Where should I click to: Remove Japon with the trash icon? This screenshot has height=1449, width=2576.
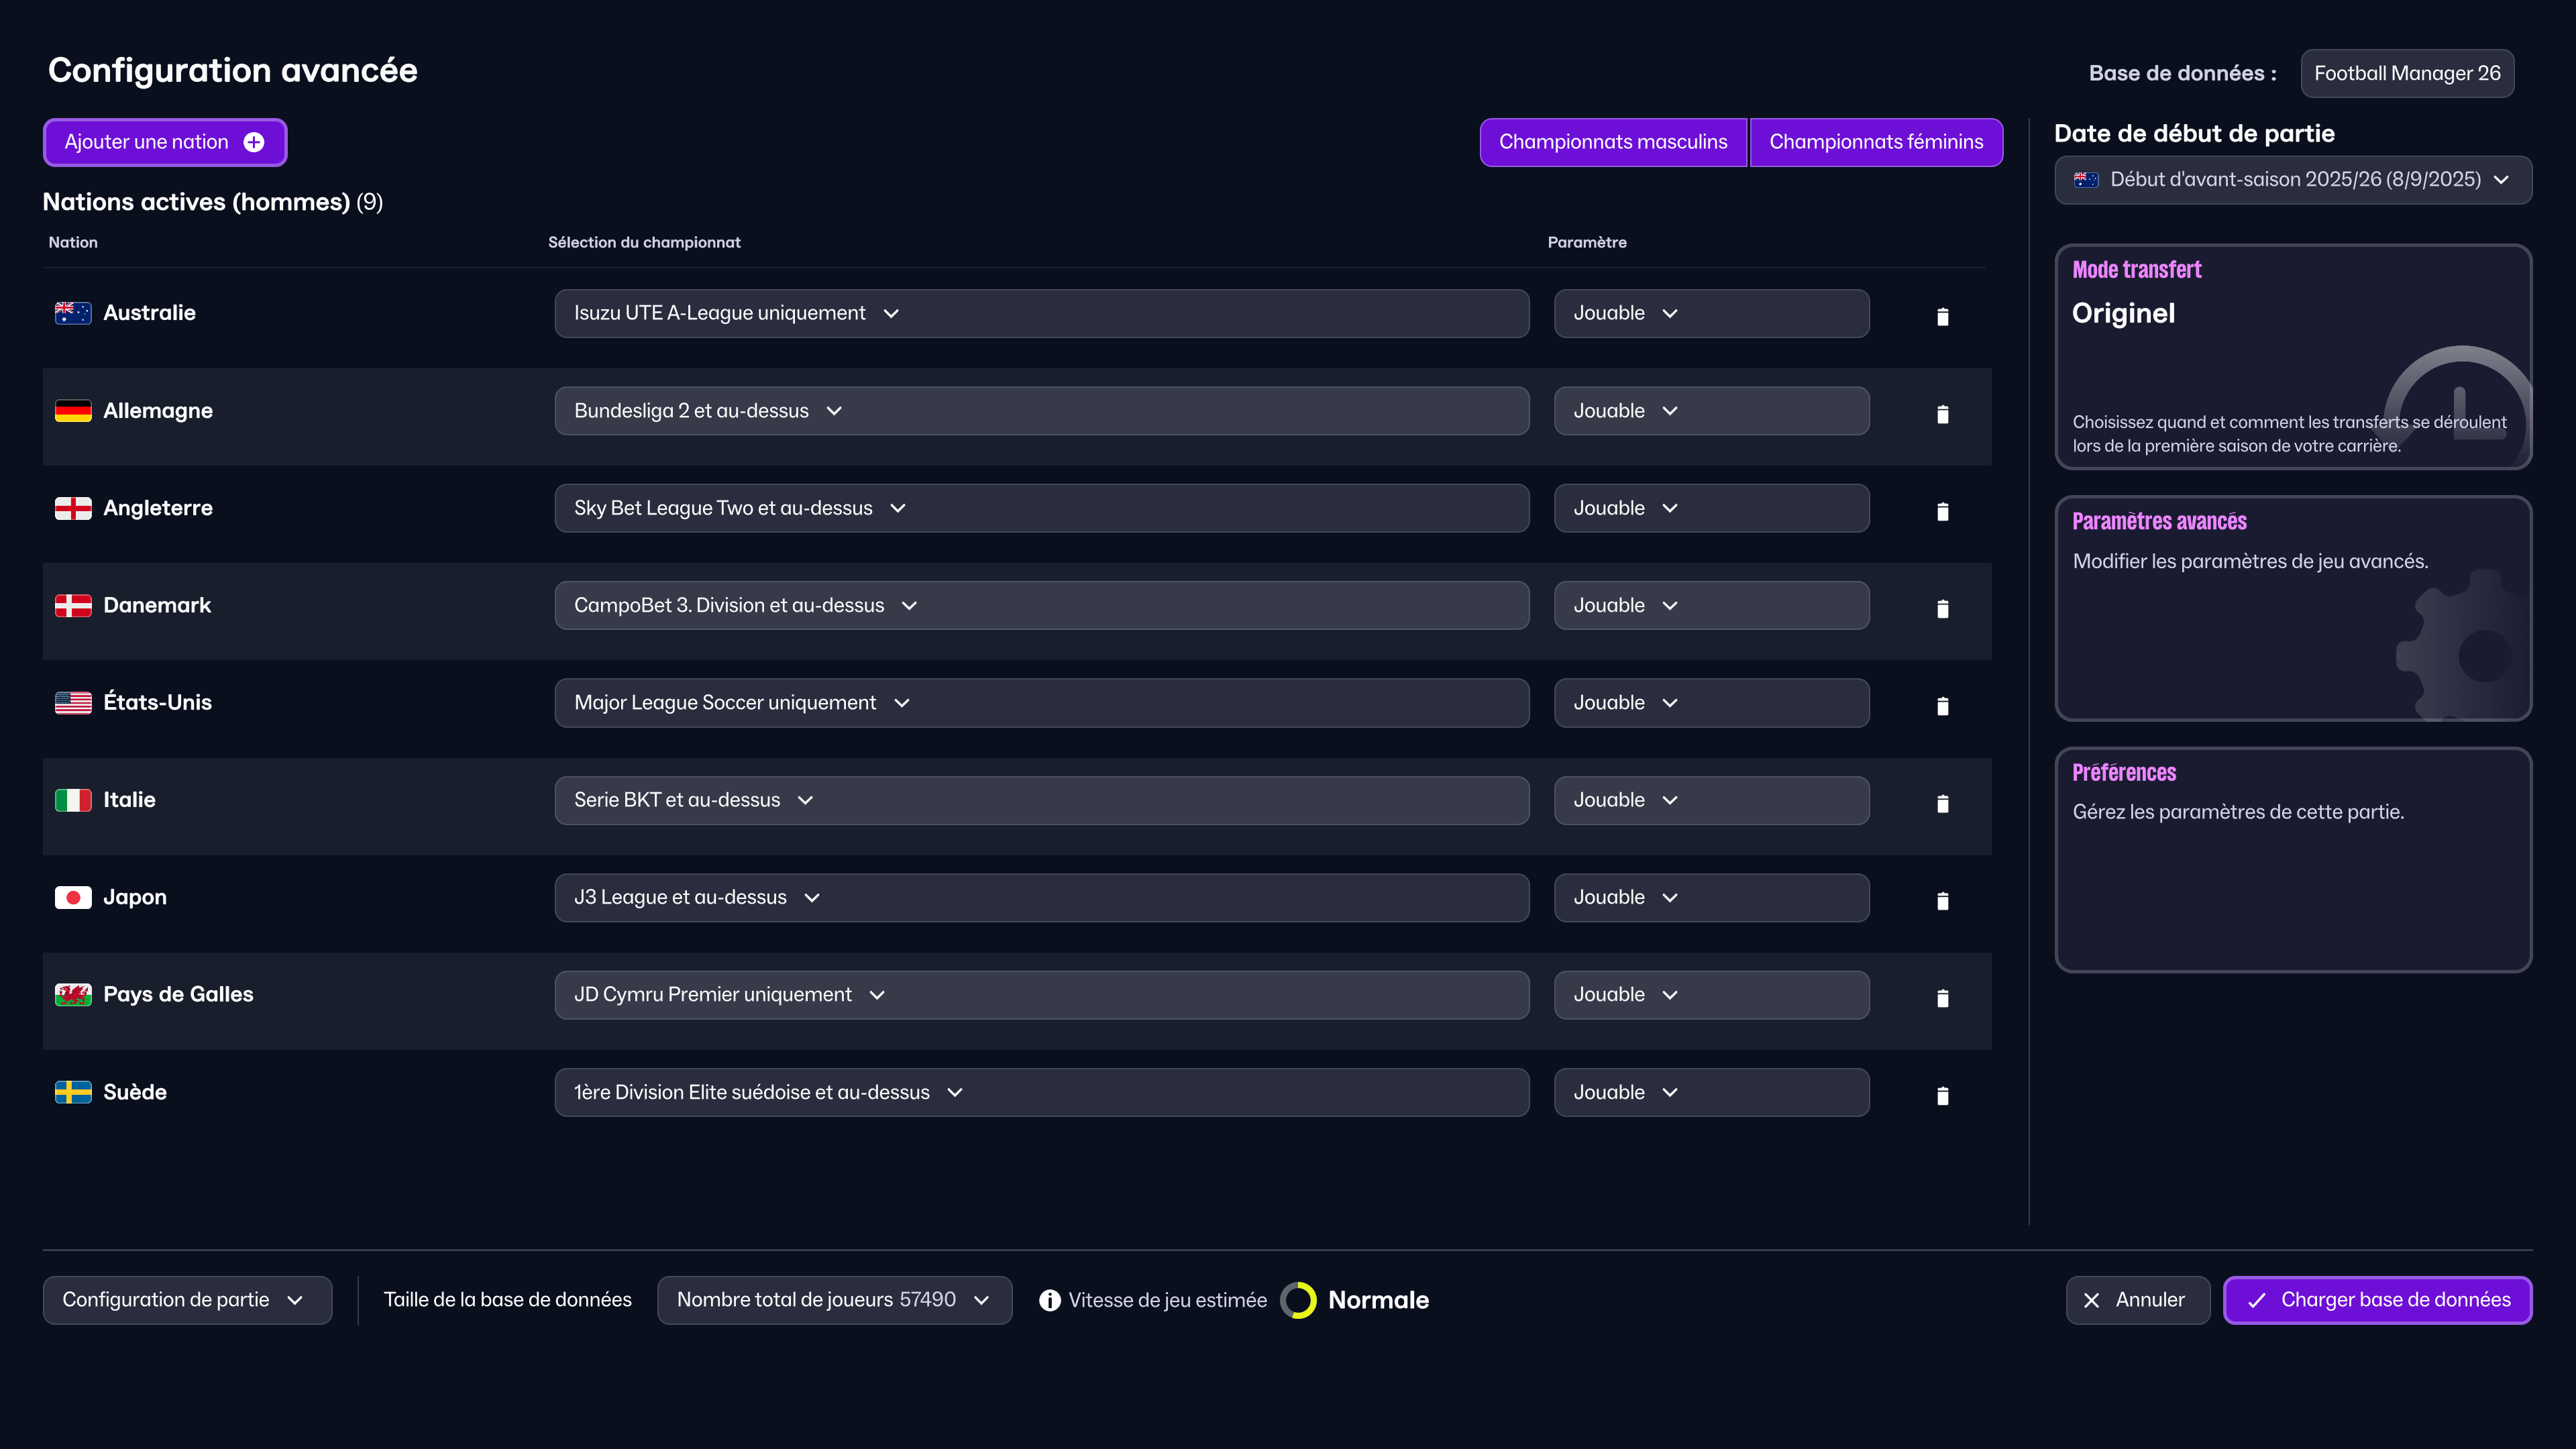click(1943, 900)
